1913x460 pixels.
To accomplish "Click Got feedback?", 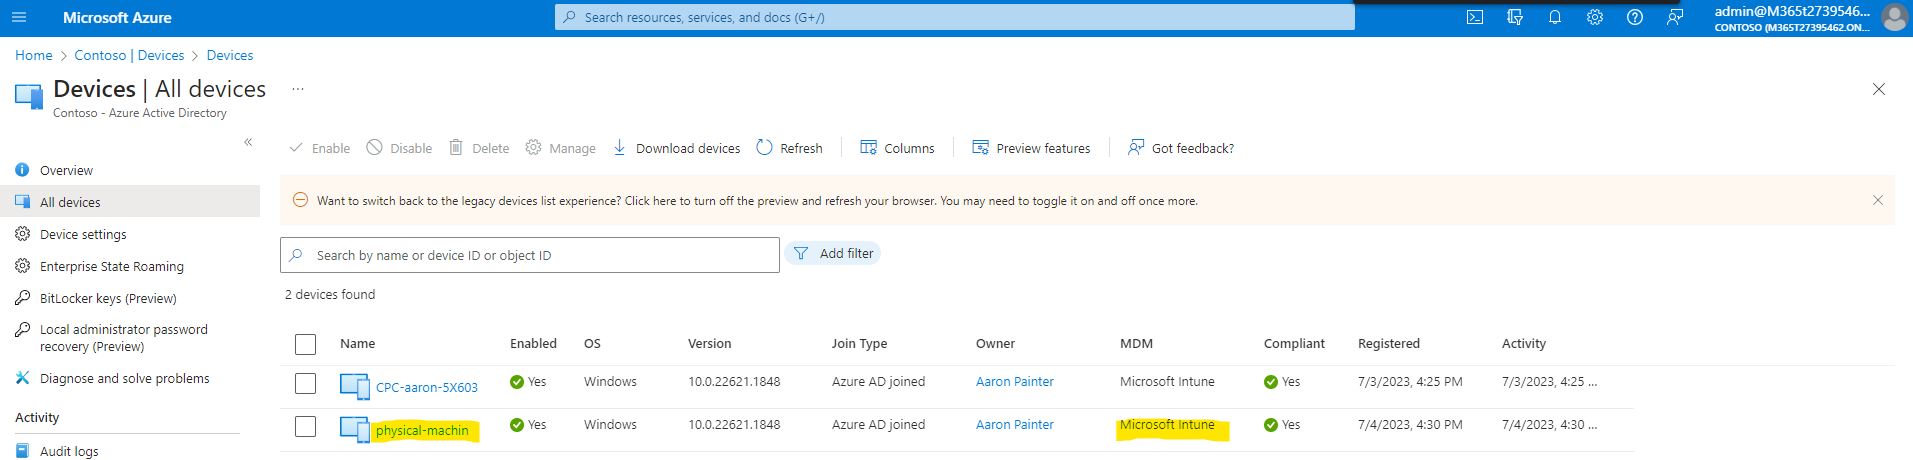I will point(1181,148).
